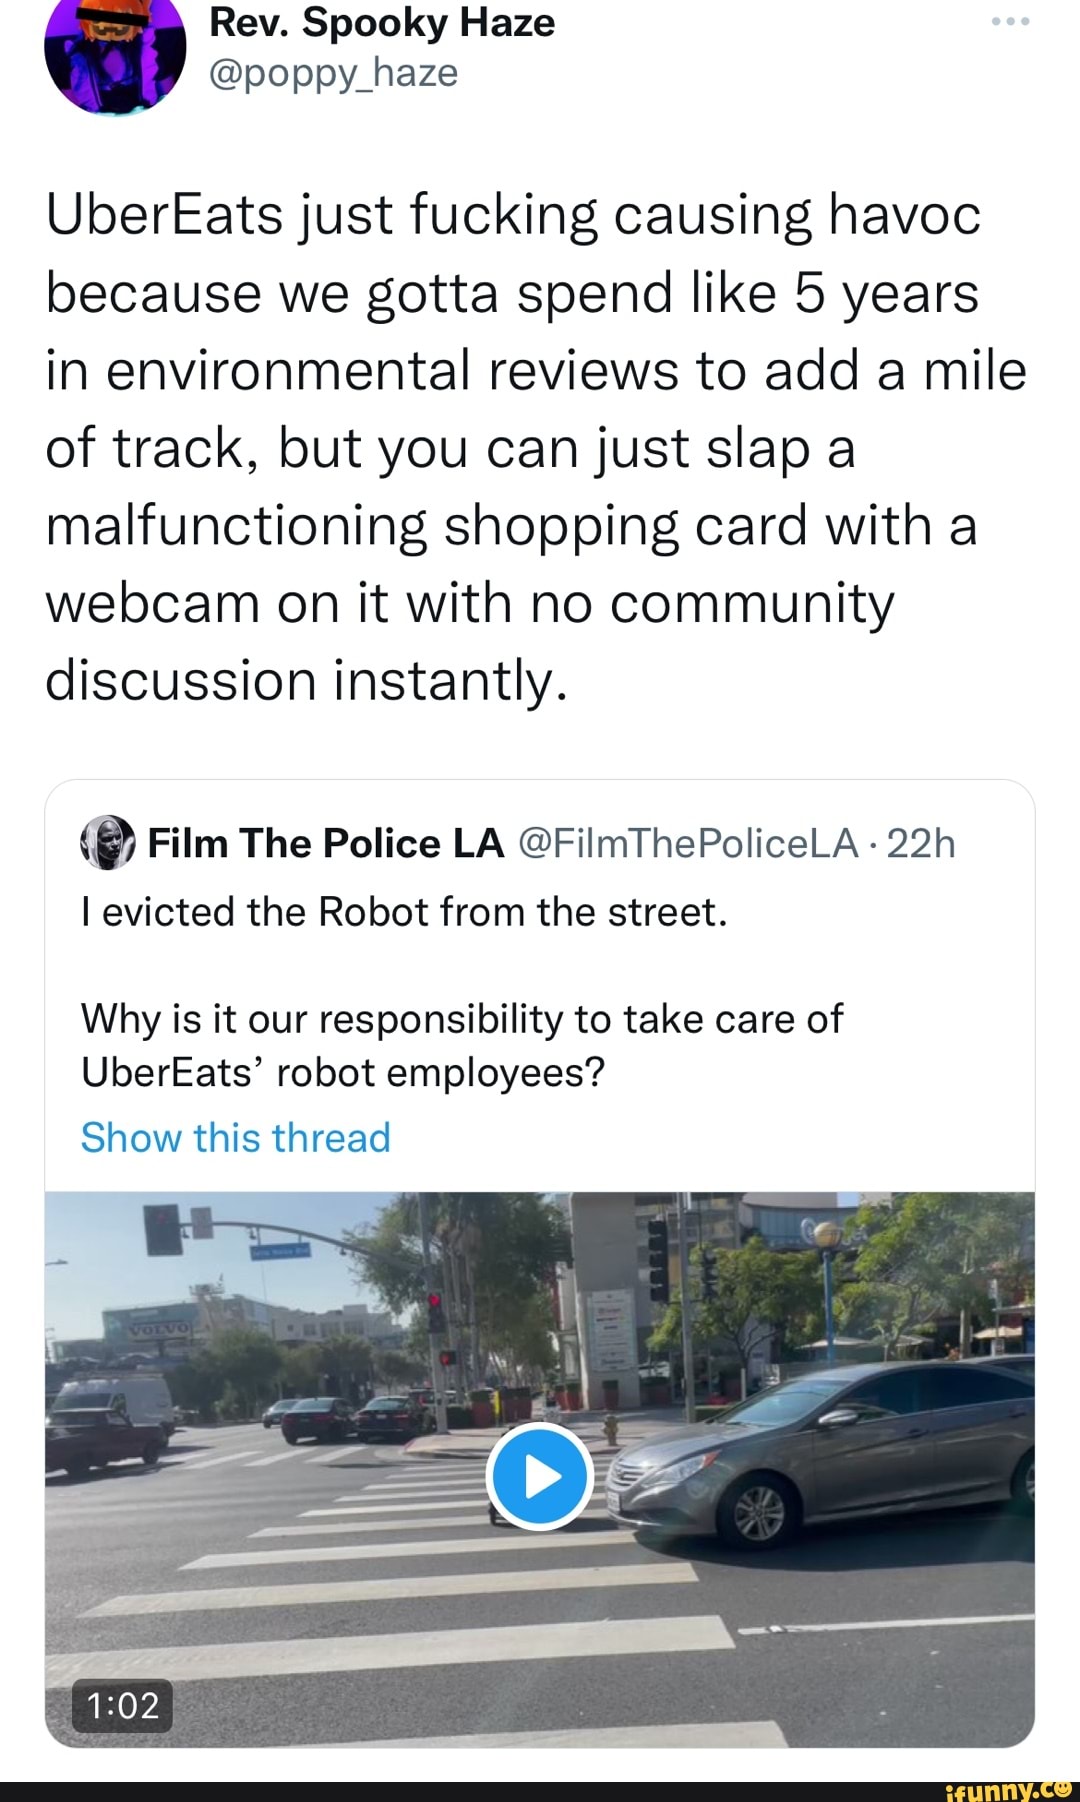Tap the Film The Police LA avatar
The width and height of the screenshot is (1080, 1802).
(x=107, y=843)
